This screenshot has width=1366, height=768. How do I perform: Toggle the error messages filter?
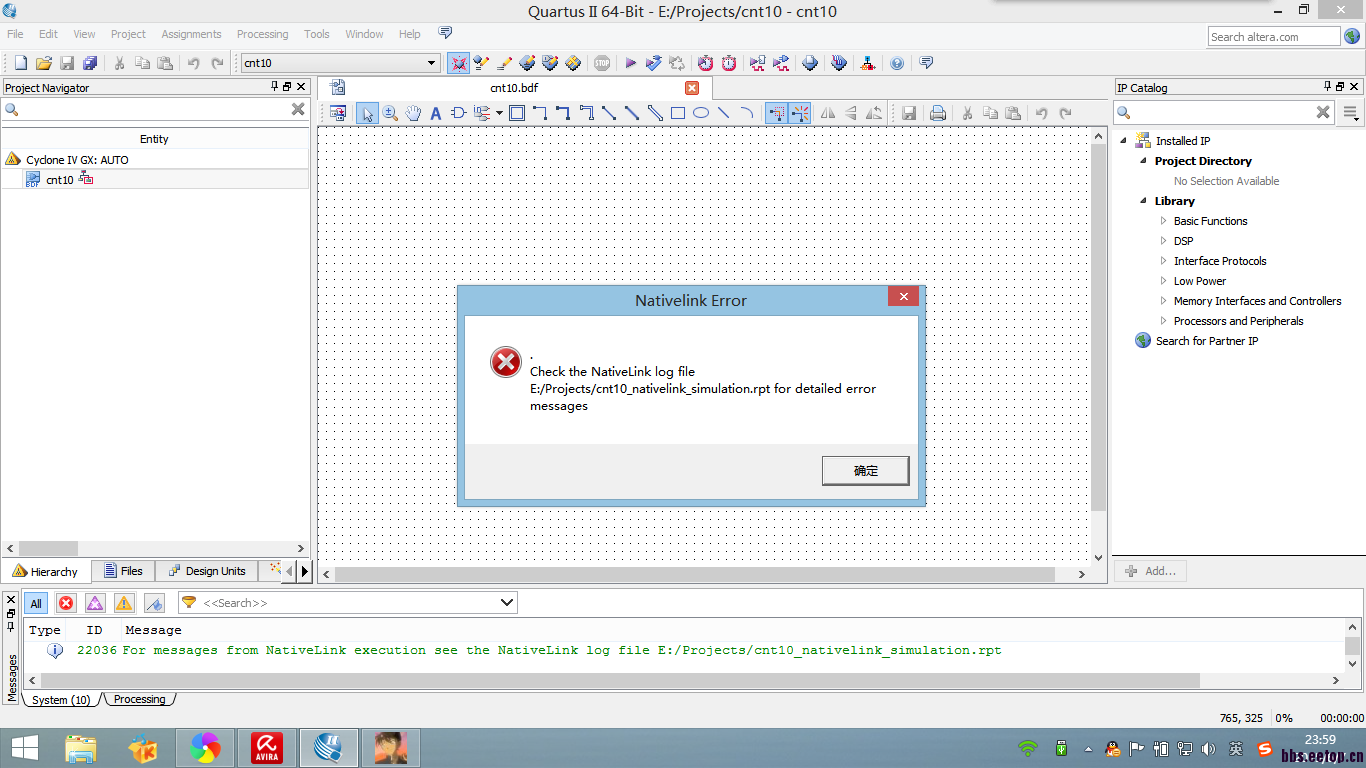tap(66, 603)
